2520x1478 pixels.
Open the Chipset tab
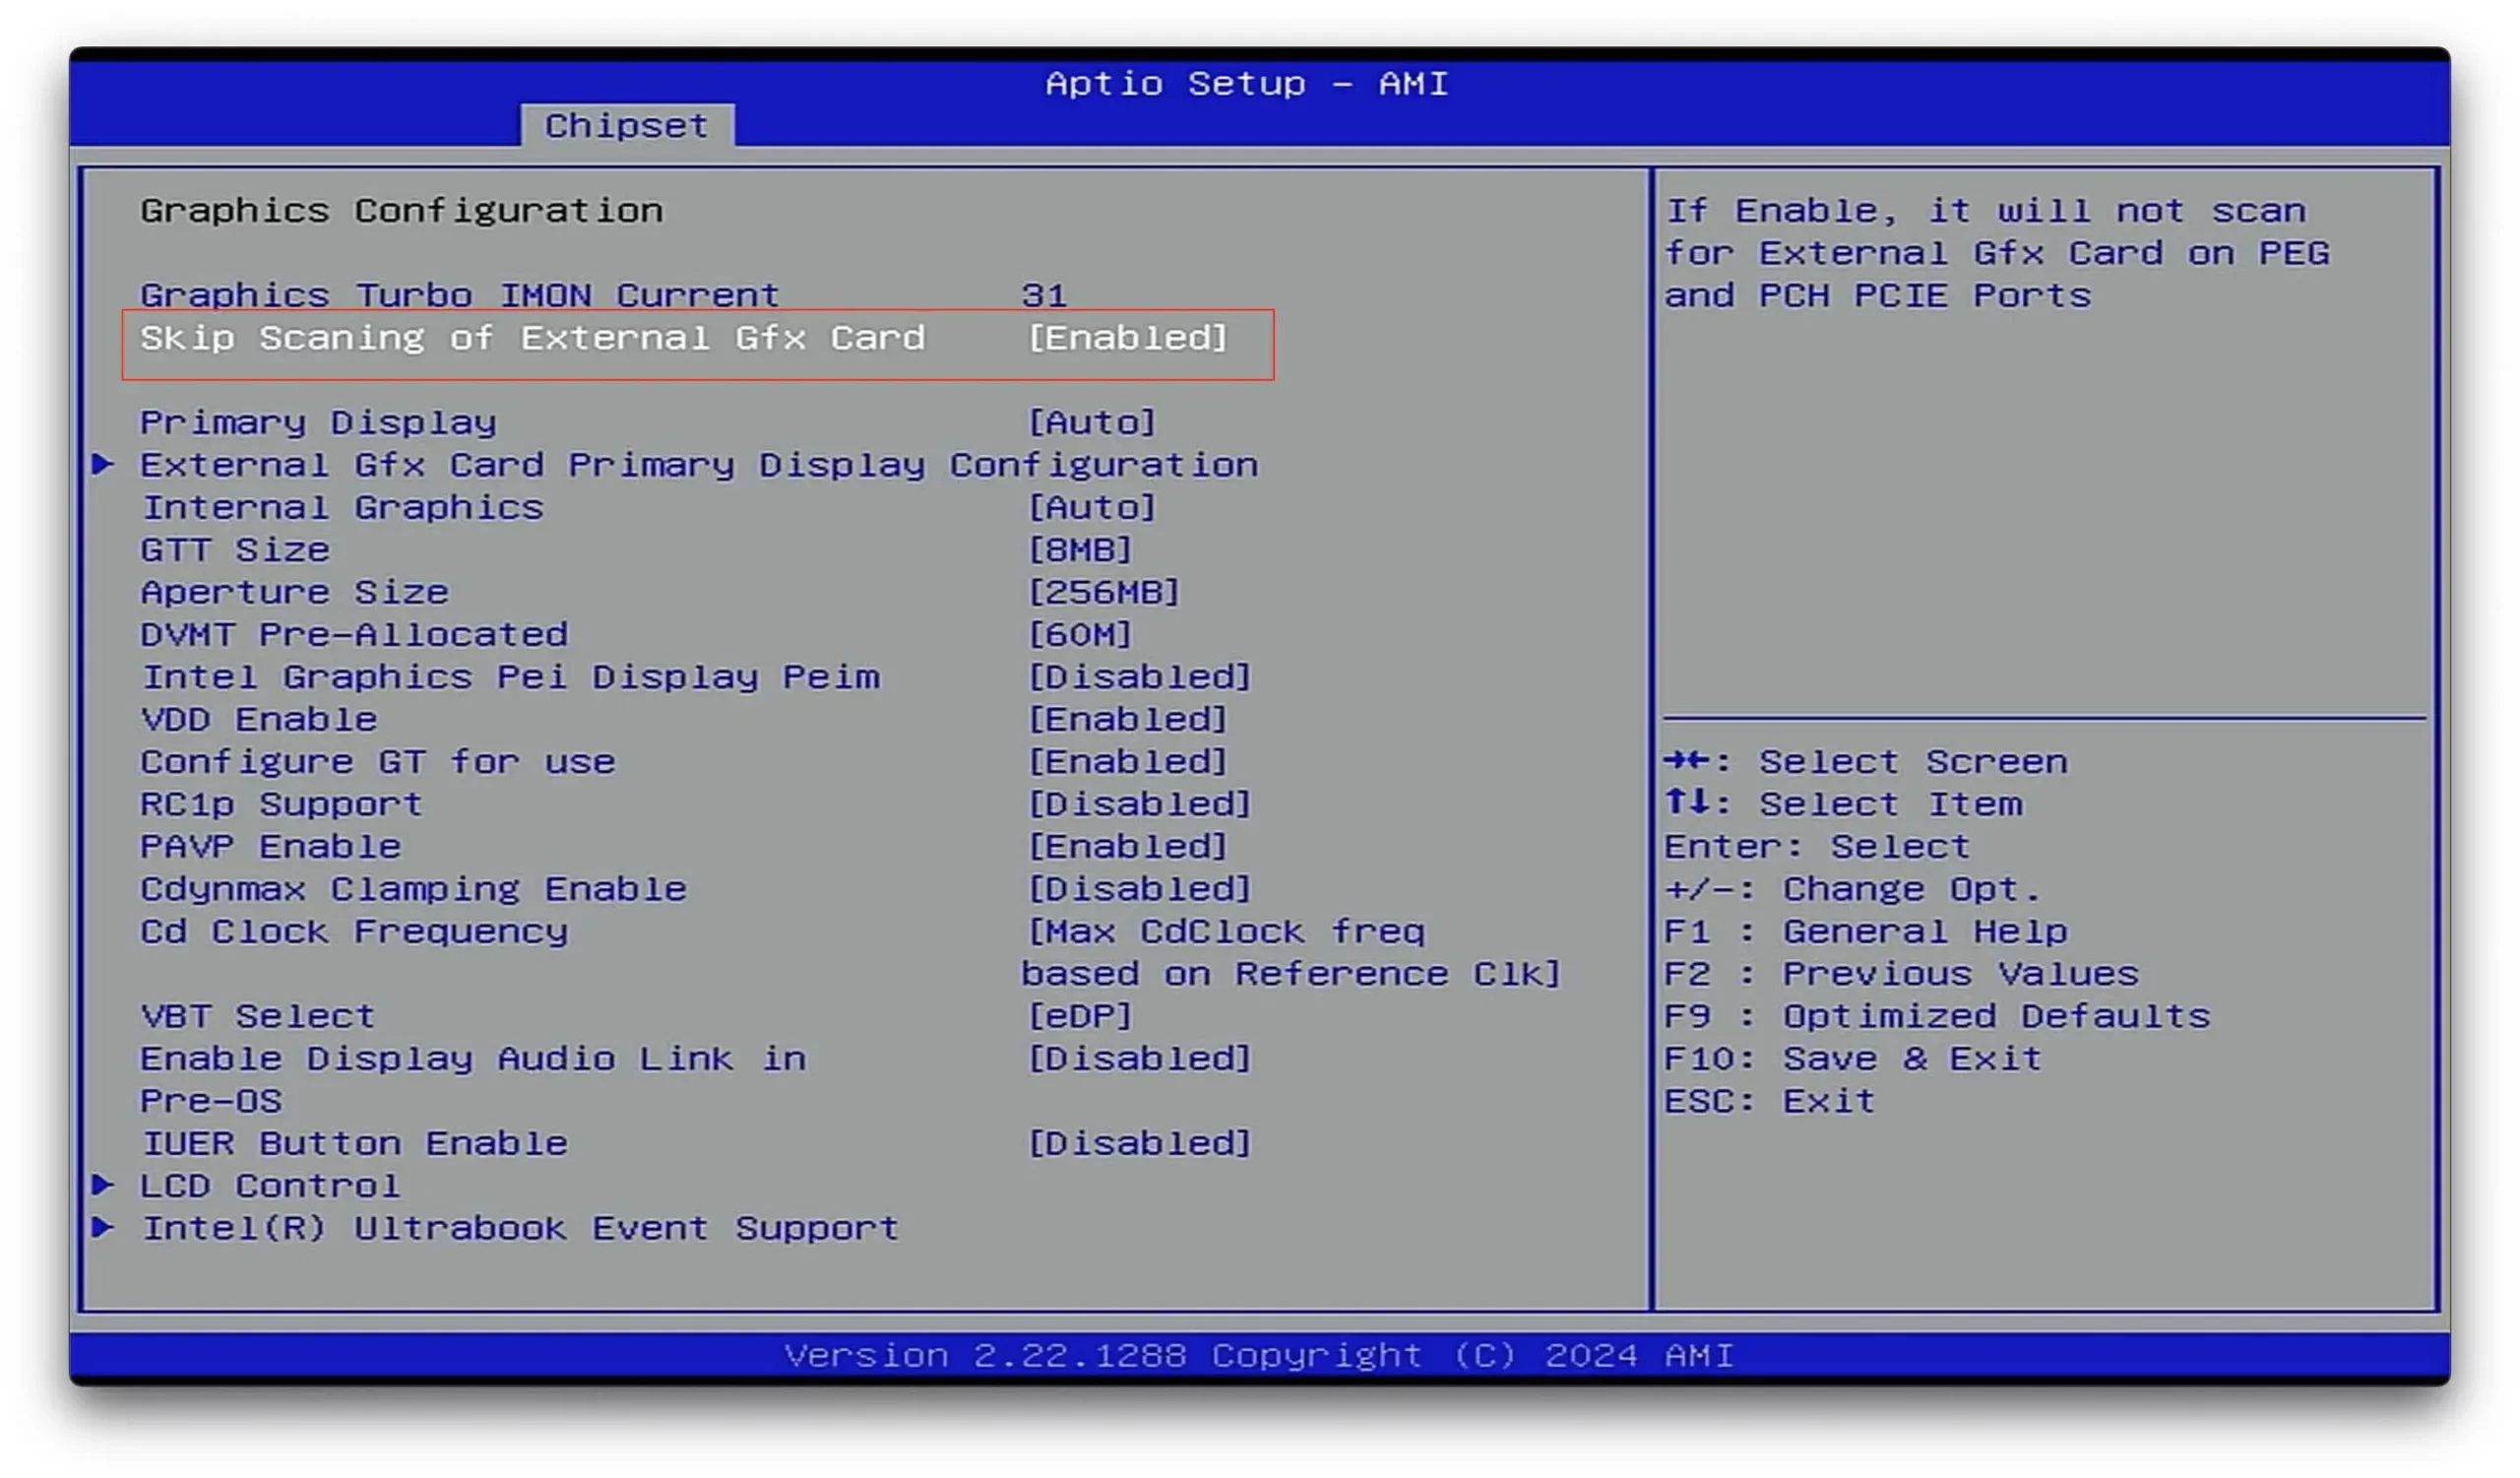pos(626,126)
